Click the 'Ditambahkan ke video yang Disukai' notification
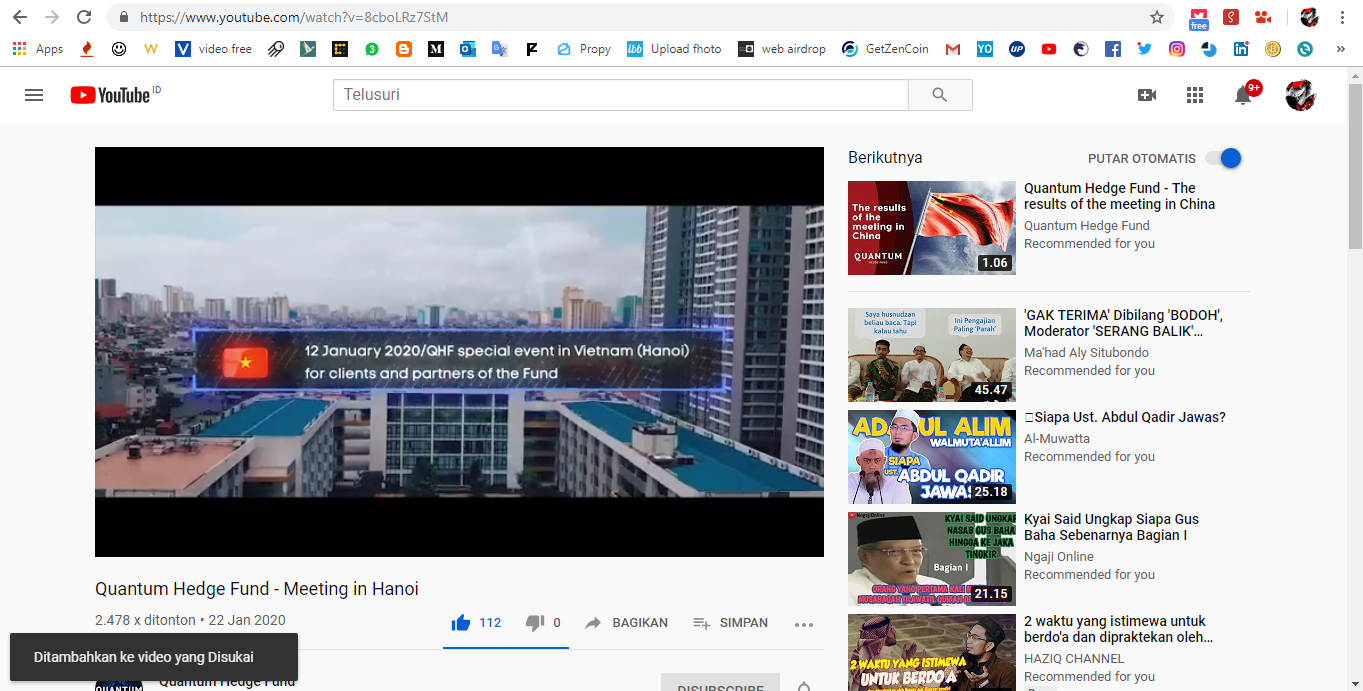The width and height of the screenshot is (1363, 691). coord(154,657)
